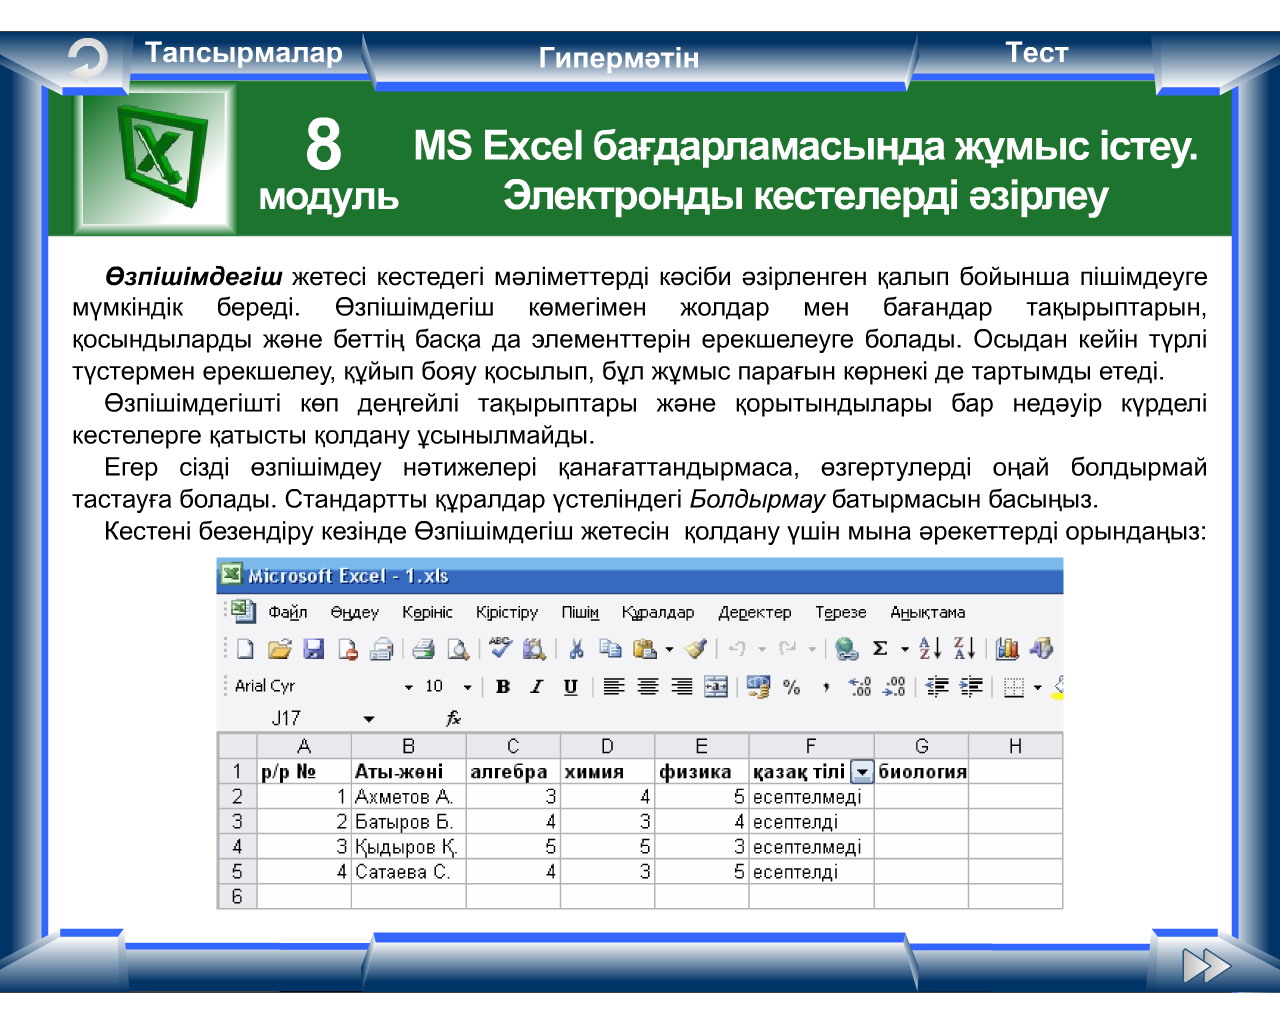
Task: Click the Merge and Center icon
Action: 716,687
